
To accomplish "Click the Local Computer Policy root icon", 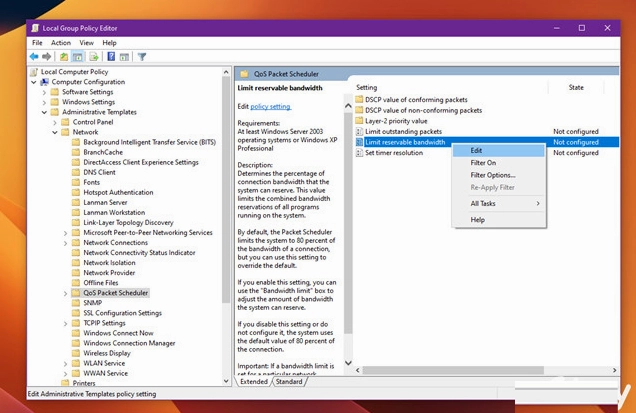I will 34,72.
